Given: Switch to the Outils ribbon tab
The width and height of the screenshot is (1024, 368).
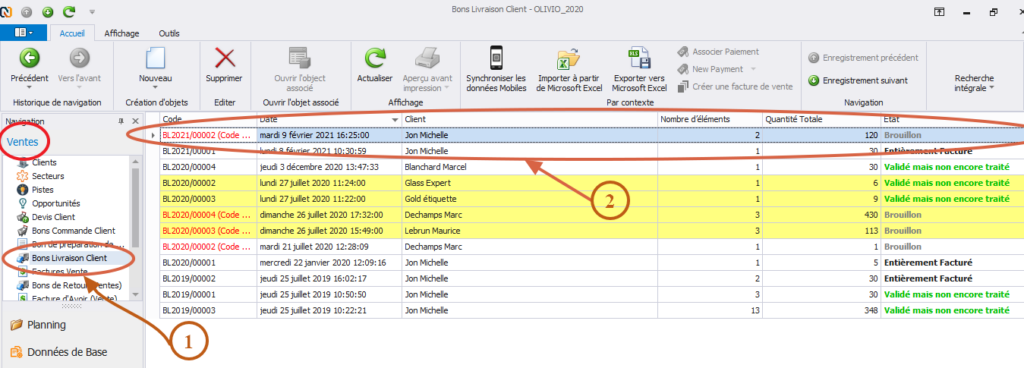Looking at the screenshot, I should click(x=169, y=33).
